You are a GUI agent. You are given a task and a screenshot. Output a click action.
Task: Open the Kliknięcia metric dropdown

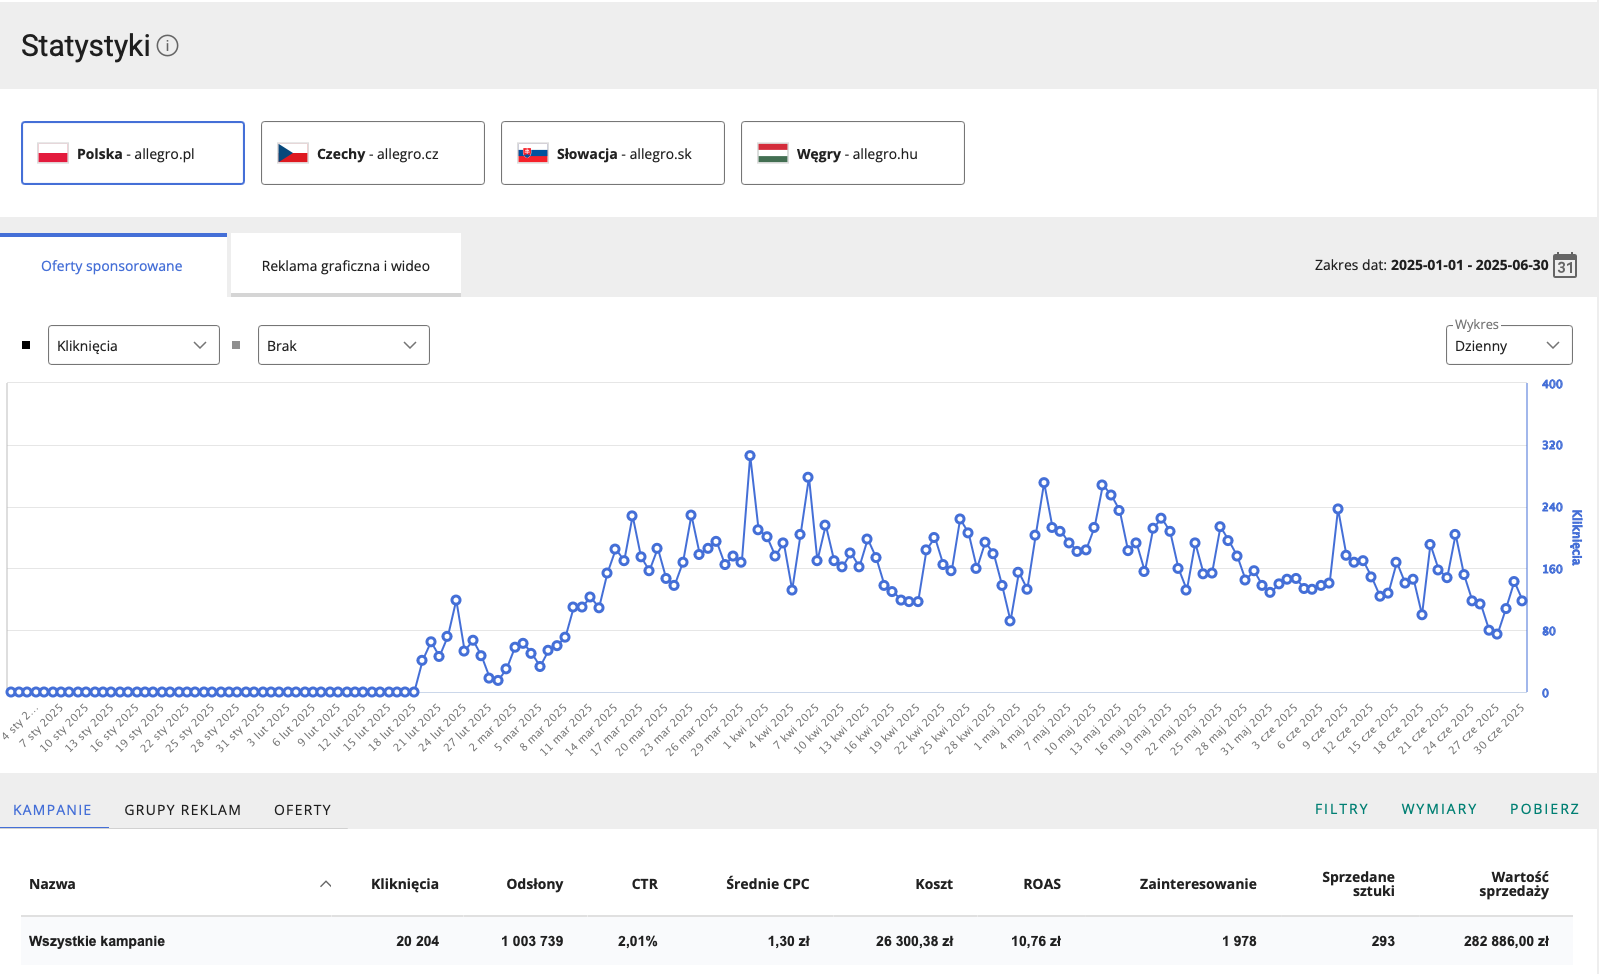(133, 346)
